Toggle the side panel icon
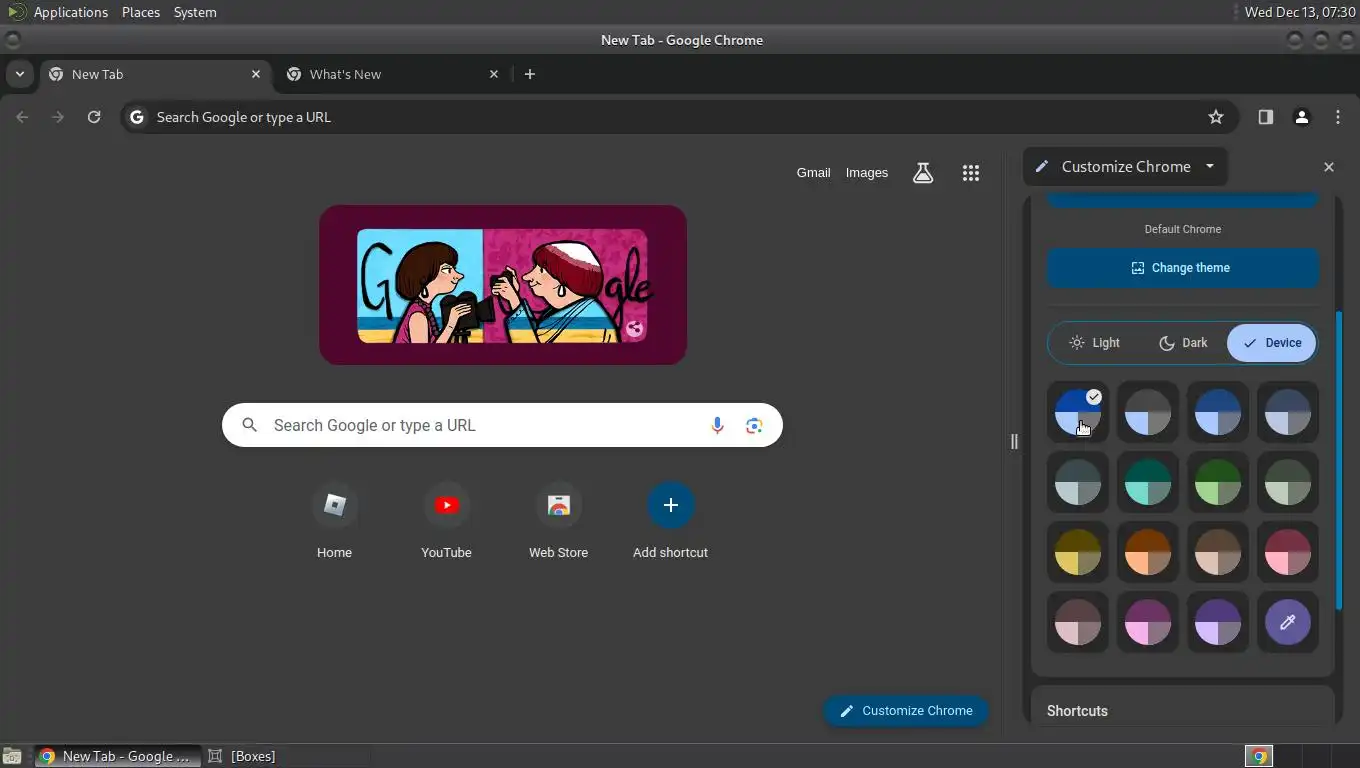 [x=1265, y=117]
